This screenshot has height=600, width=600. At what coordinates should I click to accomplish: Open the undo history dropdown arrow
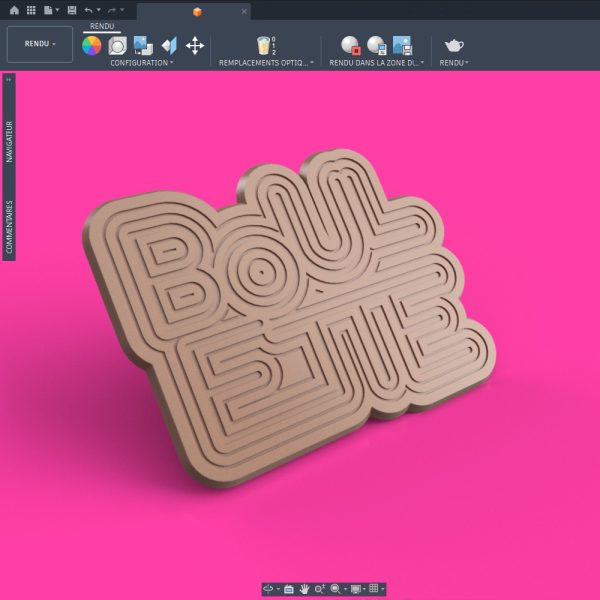[99, 10]
